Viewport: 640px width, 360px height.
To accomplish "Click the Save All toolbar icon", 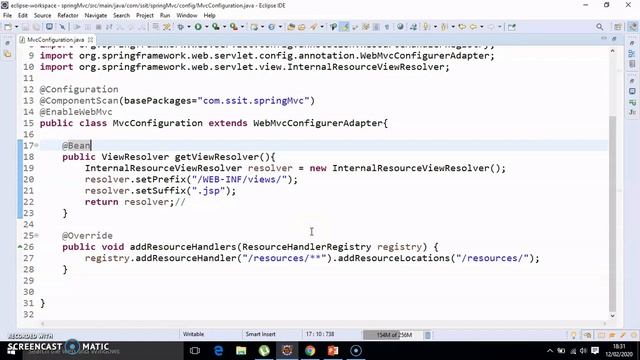I will point(36,27).
